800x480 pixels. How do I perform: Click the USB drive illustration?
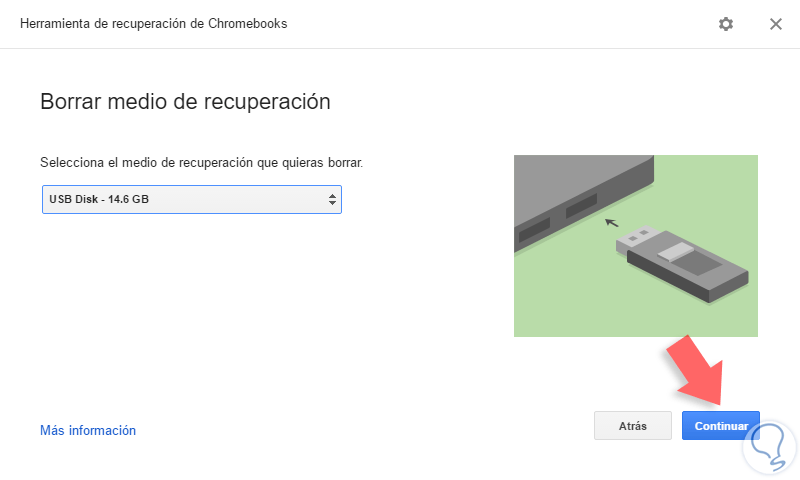(x=636, y=246)
